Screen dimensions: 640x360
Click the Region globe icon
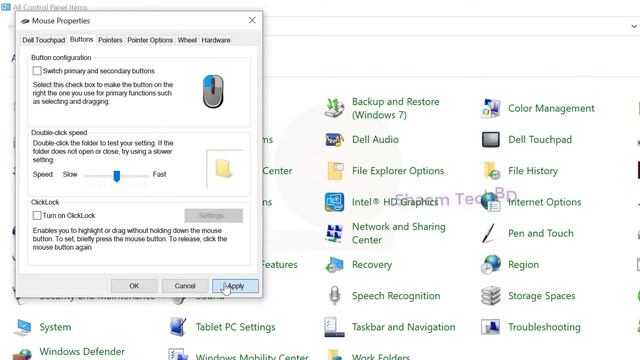[491, 264]
